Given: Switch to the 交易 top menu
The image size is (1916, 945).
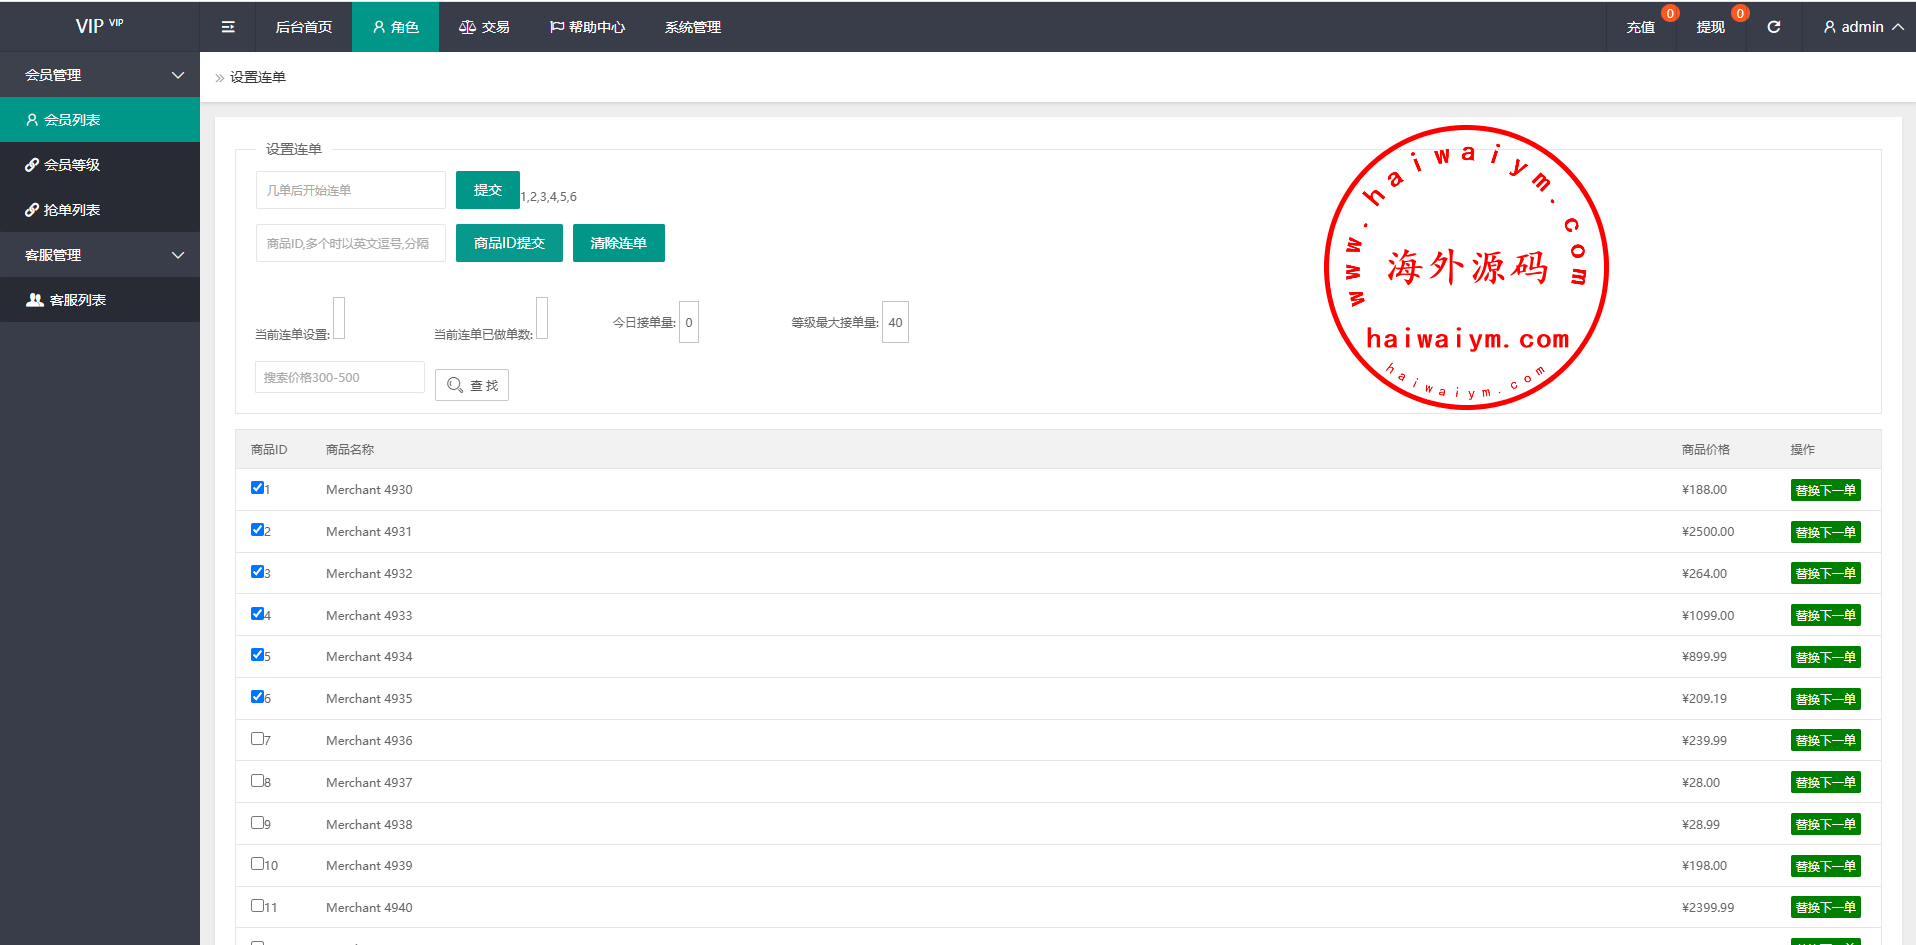Looking at the screenshot, I should tap(484, 27).
